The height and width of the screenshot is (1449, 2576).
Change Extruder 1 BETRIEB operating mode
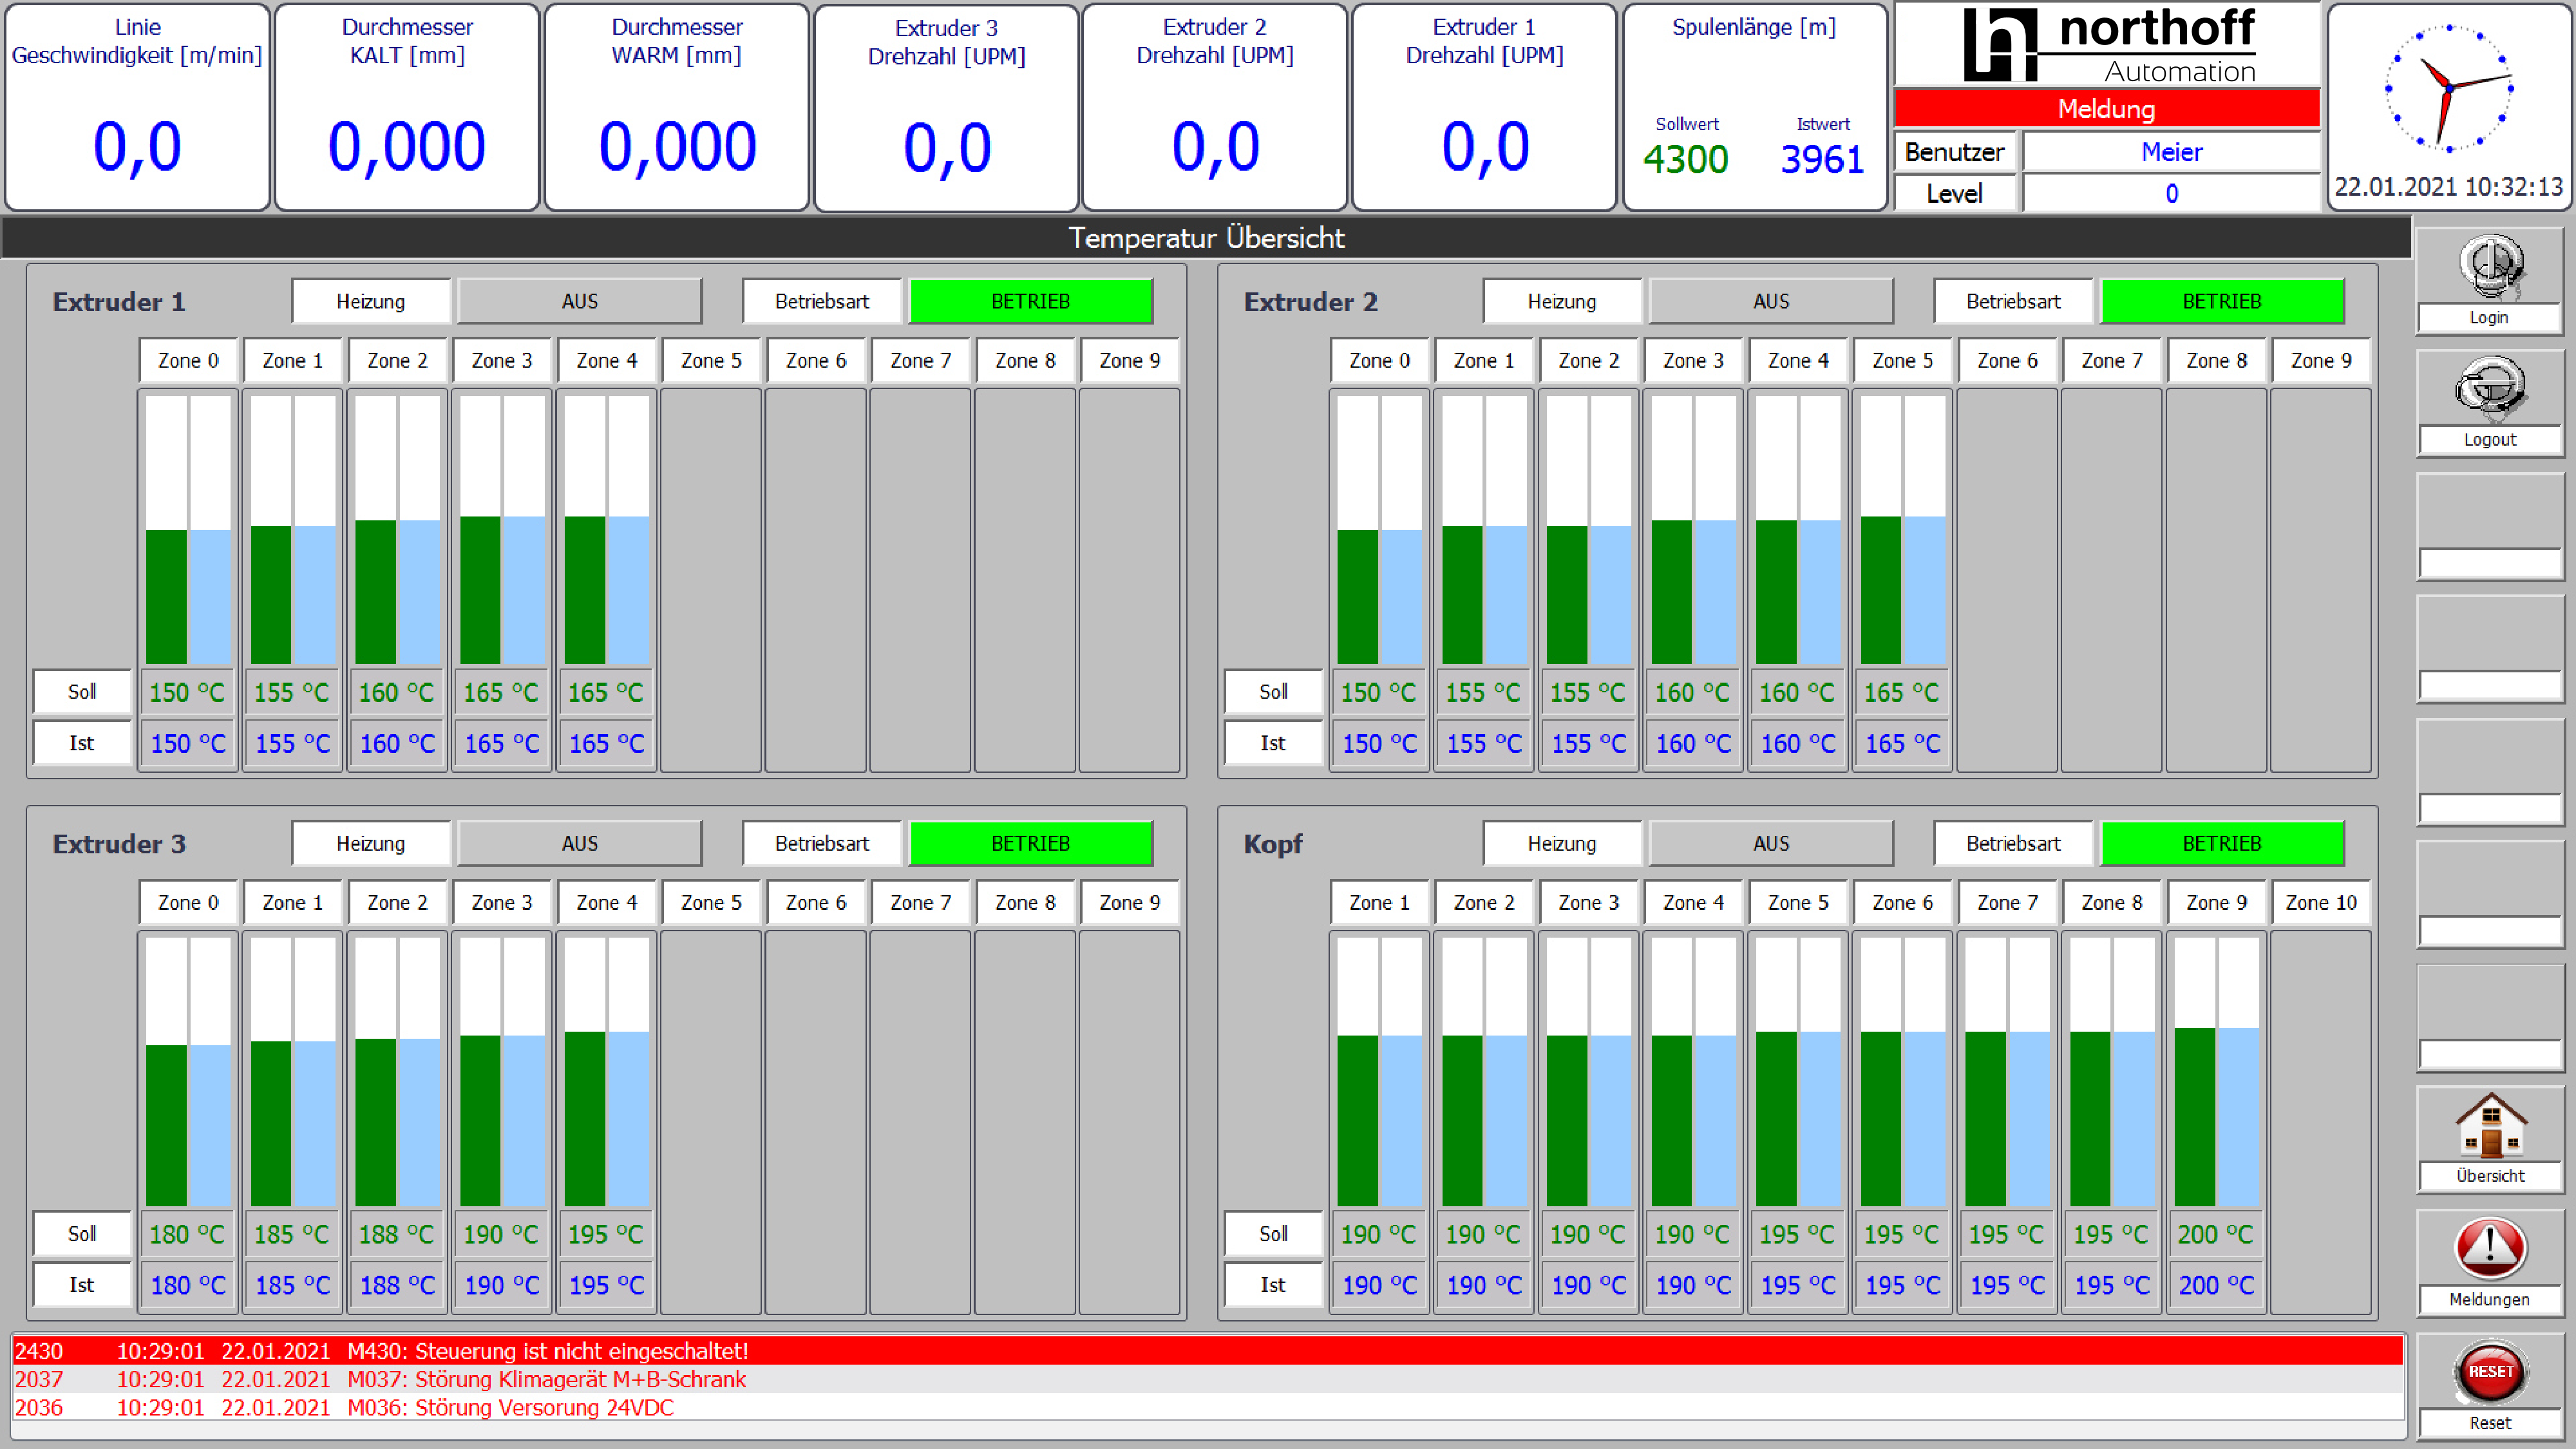pos(1030,301)
